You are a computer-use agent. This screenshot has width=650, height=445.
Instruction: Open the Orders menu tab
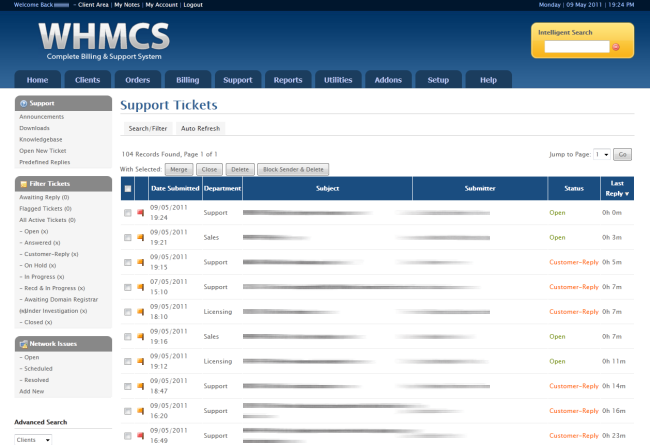138,80
